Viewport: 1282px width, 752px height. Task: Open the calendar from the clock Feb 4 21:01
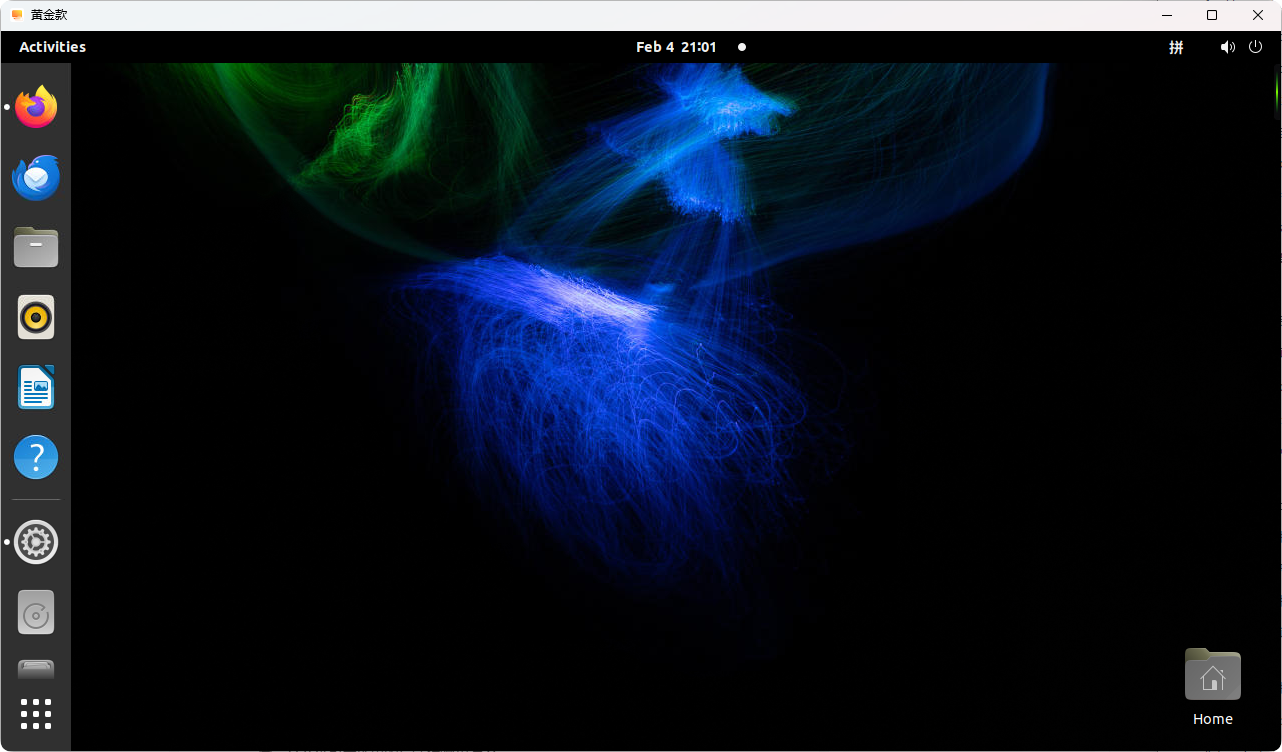[676, 47]
